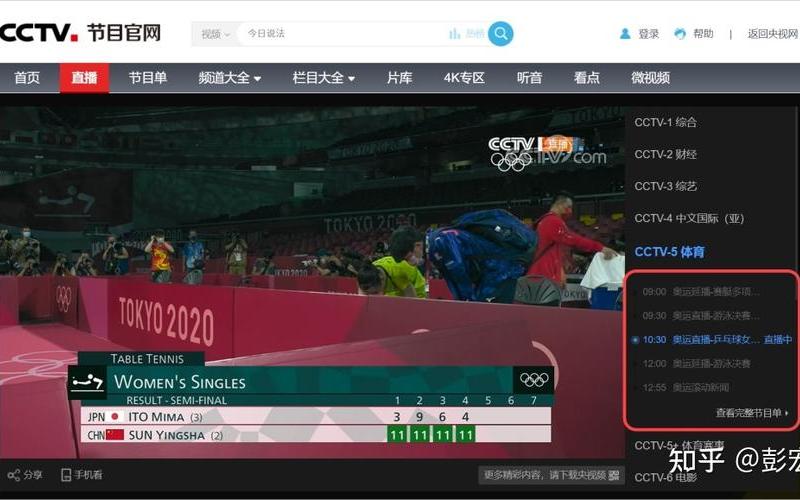800x500 pixels.
Task: Click the 帮助 help icon
Action: [x=681, y=34]
